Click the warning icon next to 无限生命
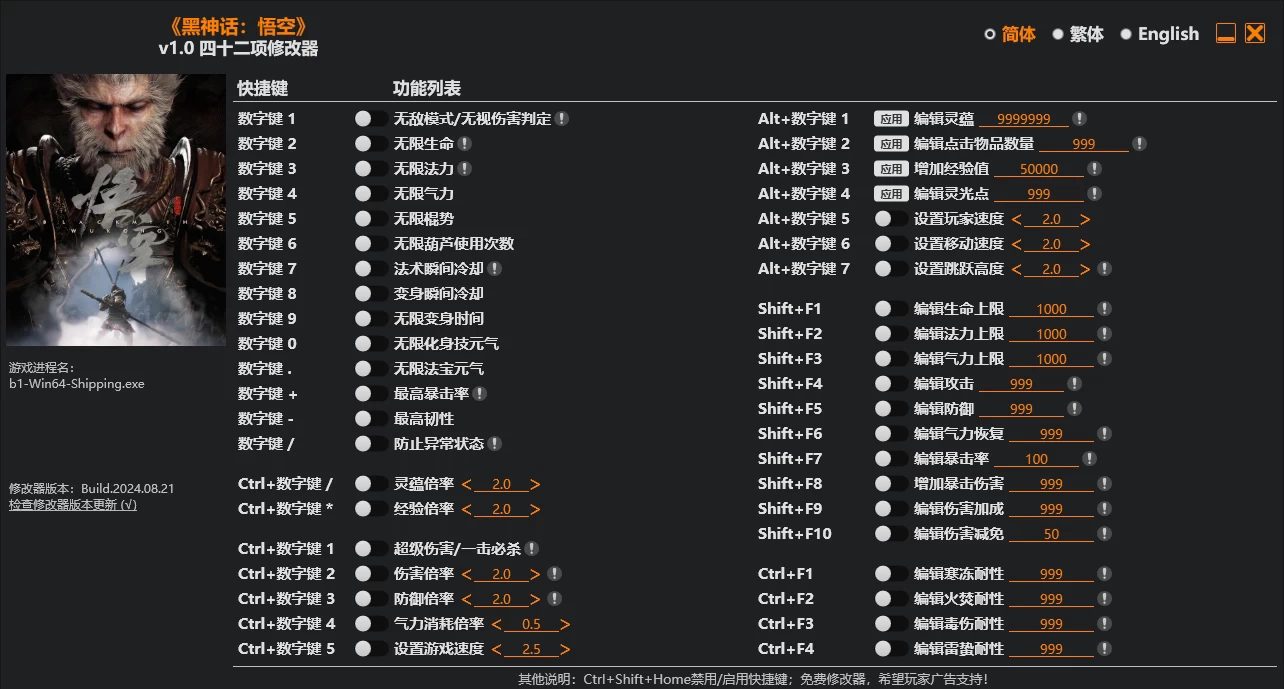This screenshot has width=1284, height=689. (465, 143)
